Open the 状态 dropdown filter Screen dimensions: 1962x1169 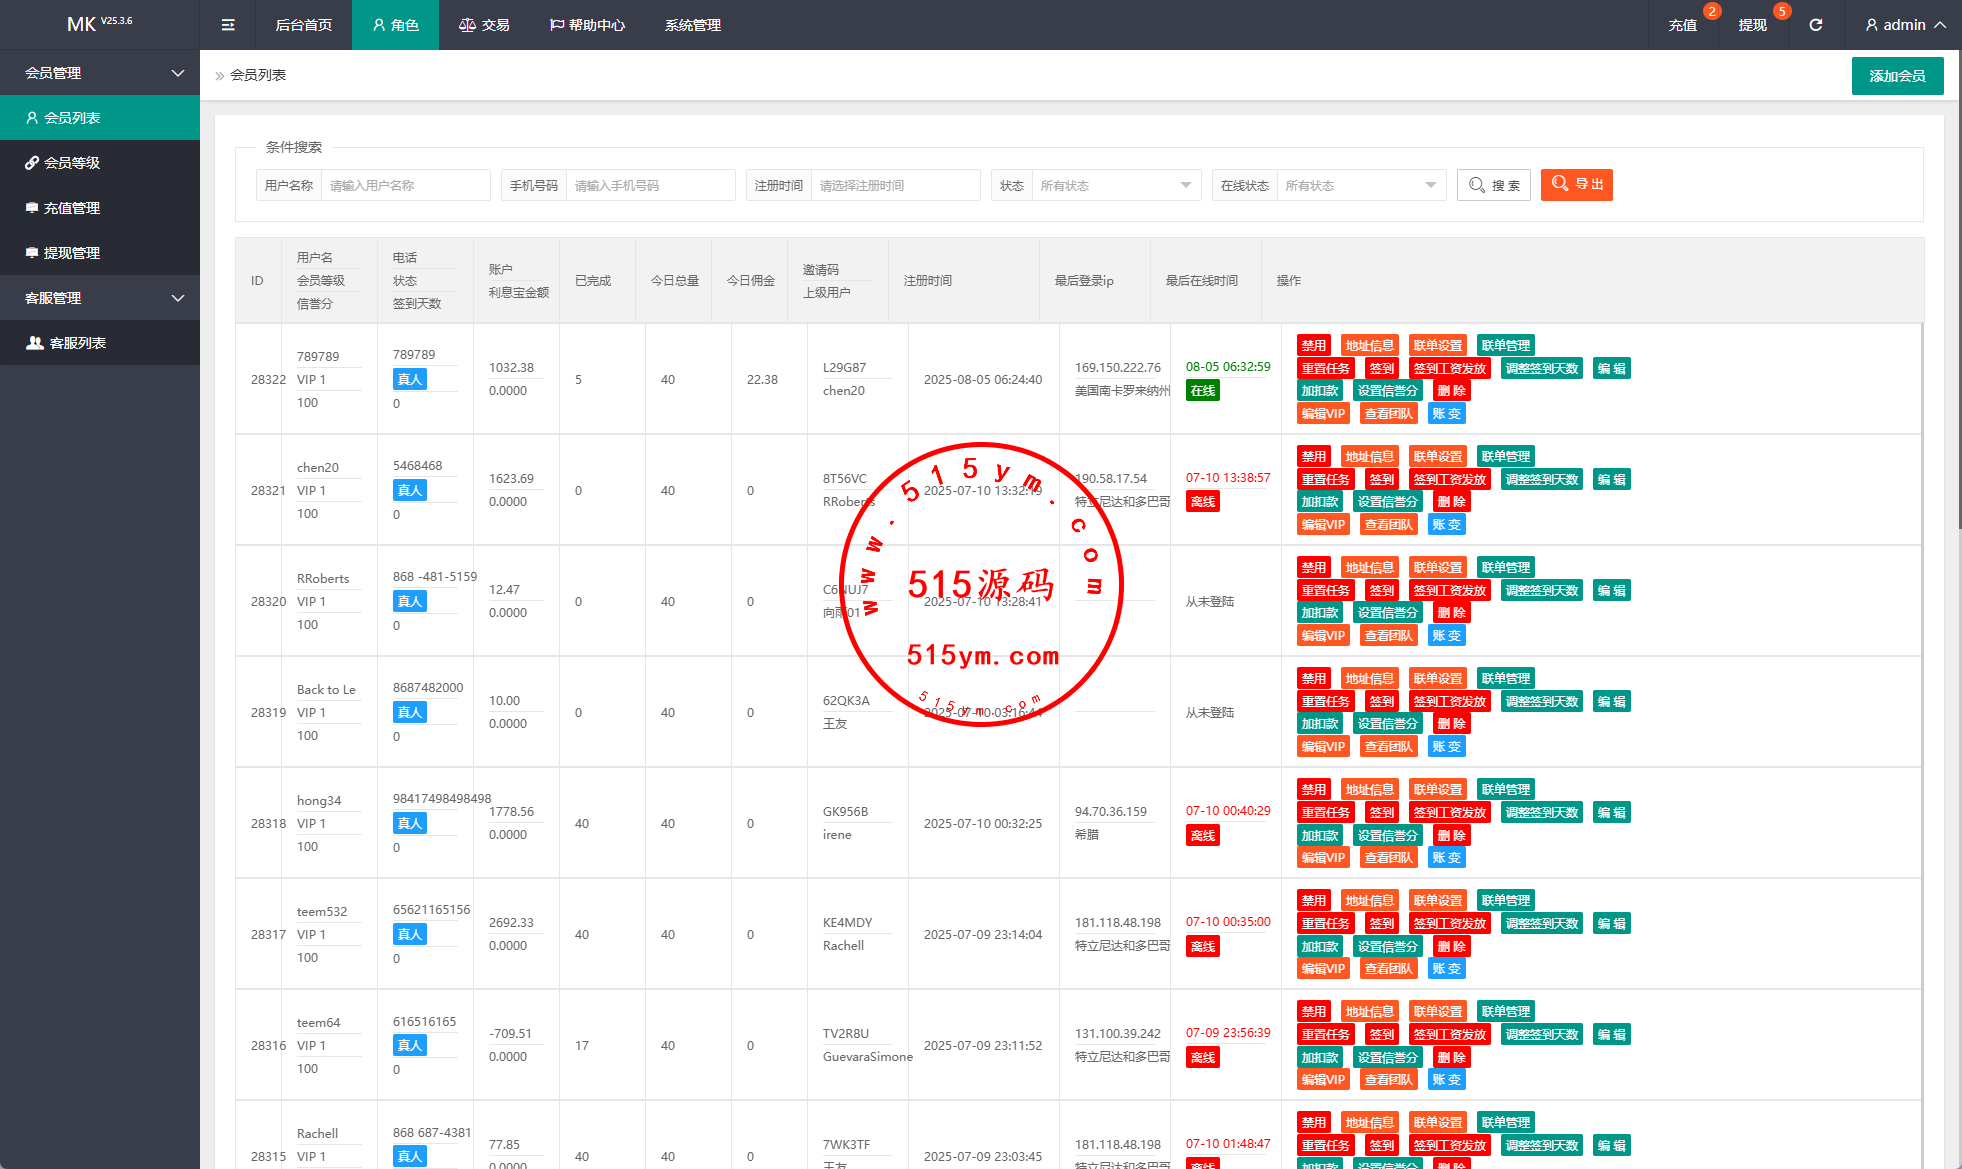pos(1114,185)
